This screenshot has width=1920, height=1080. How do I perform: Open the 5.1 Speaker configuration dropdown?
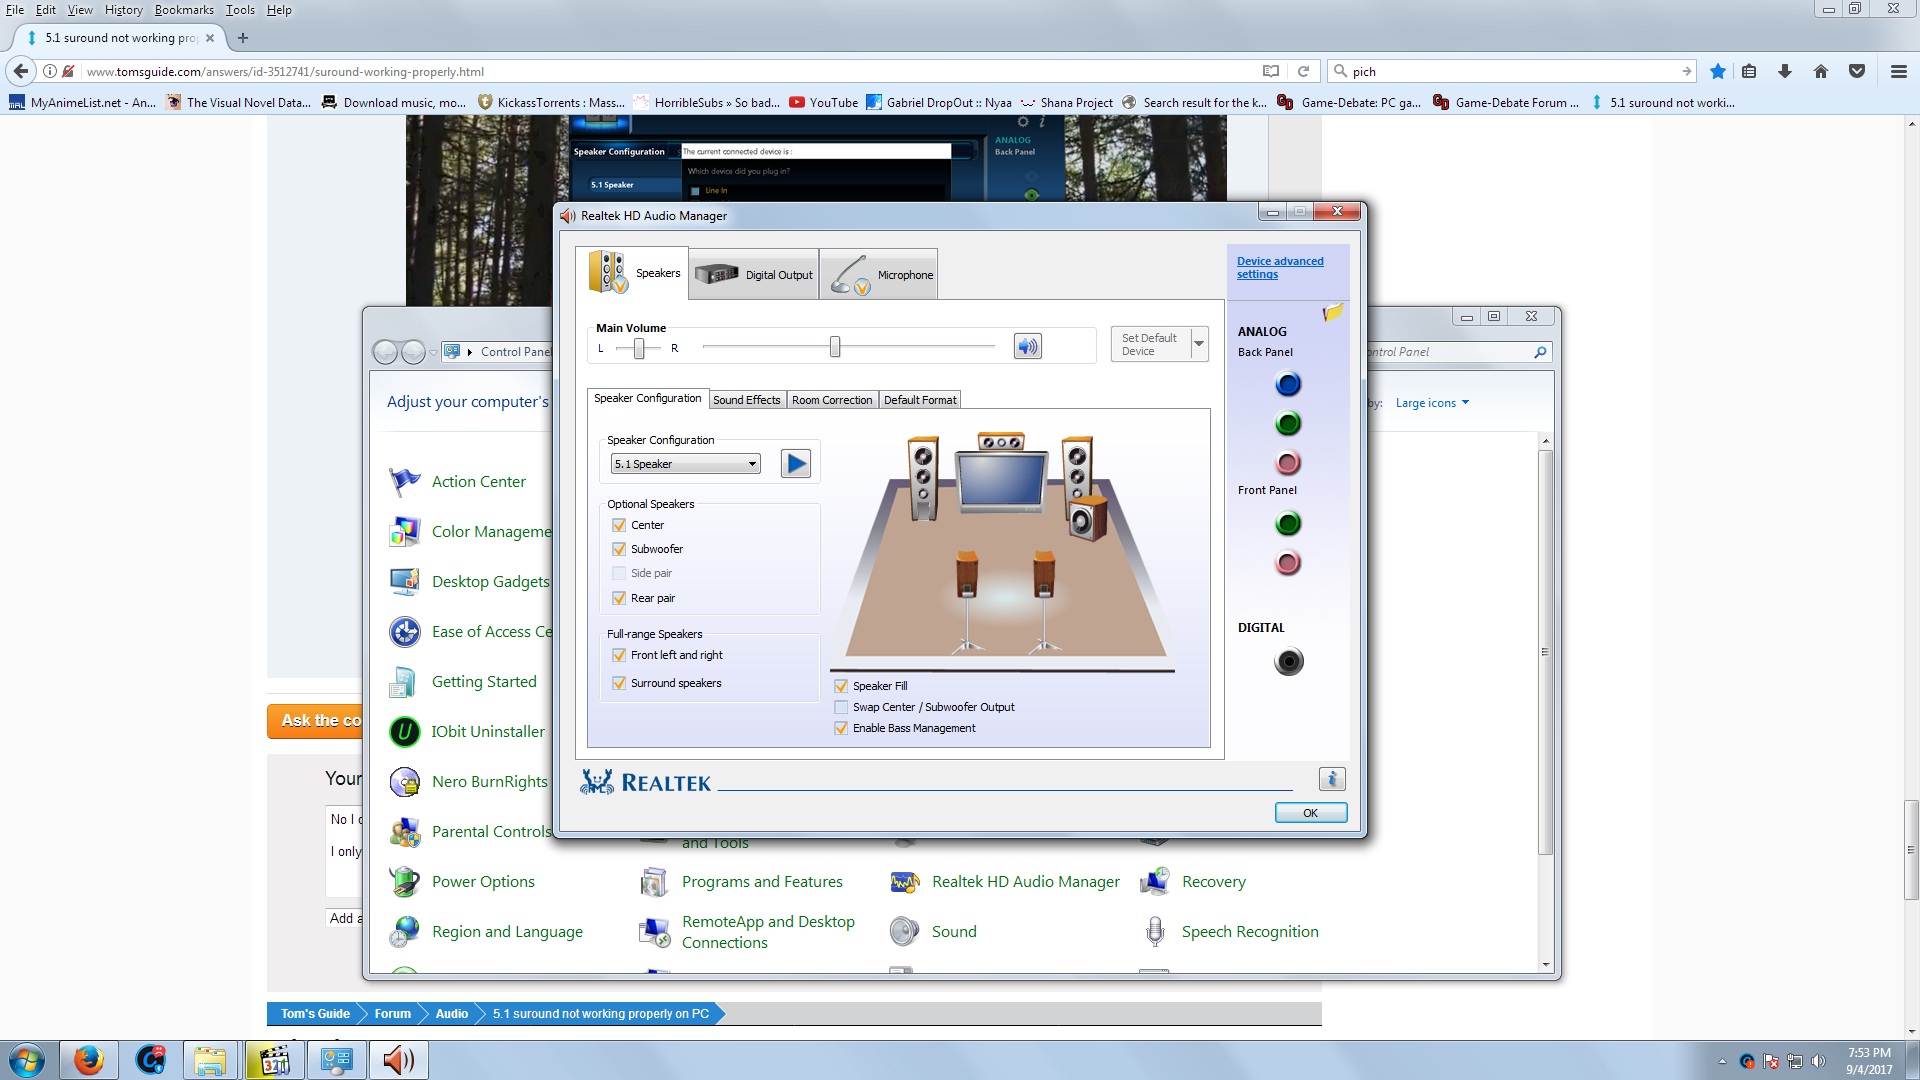(686, 464)
